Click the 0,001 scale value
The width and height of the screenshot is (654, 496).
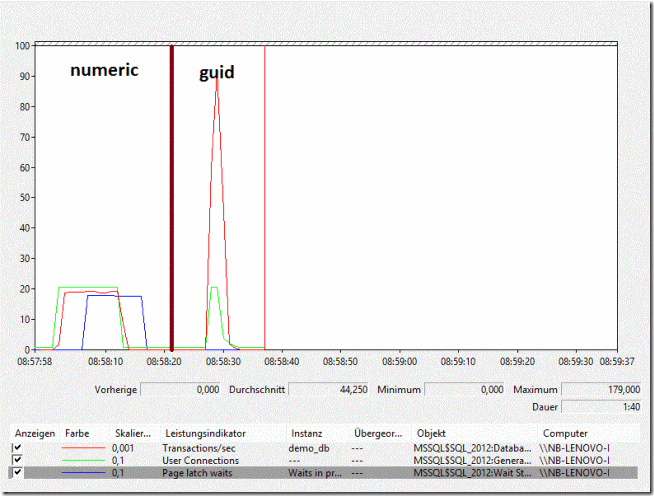(x=123, y=448)
